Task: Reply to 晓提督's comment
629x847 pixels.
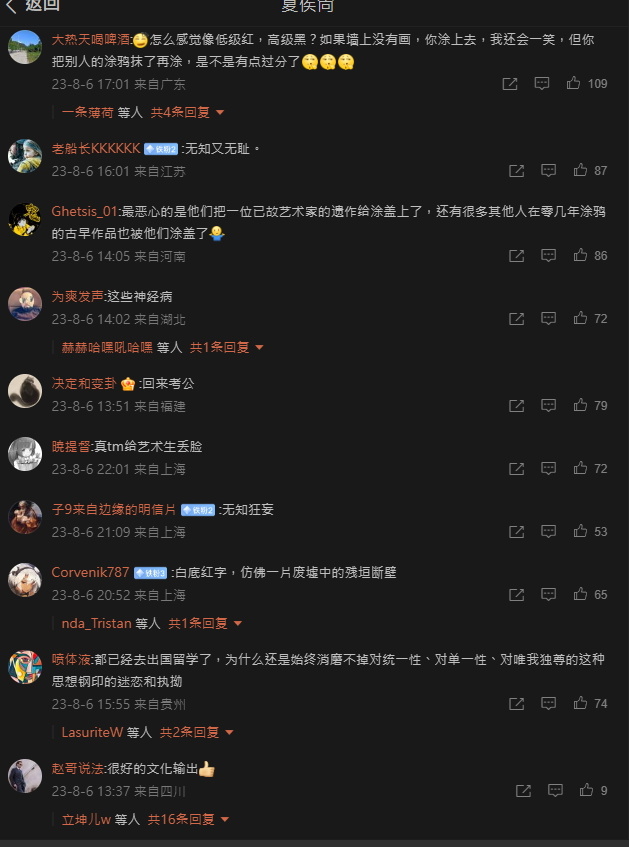Action: pyautogui.click(x=548, y=468)
